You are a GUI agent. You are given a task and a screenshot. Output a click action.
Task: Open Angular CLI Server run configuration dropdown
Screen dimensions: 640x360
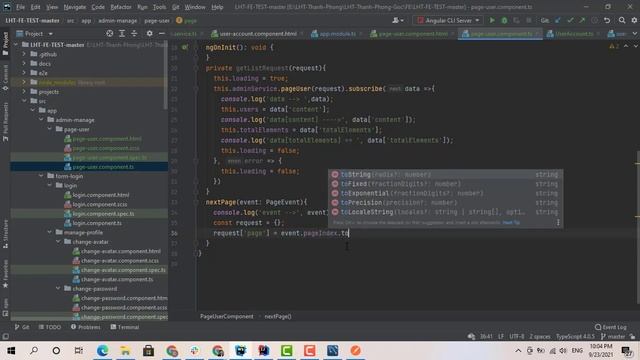coord(448,20)
